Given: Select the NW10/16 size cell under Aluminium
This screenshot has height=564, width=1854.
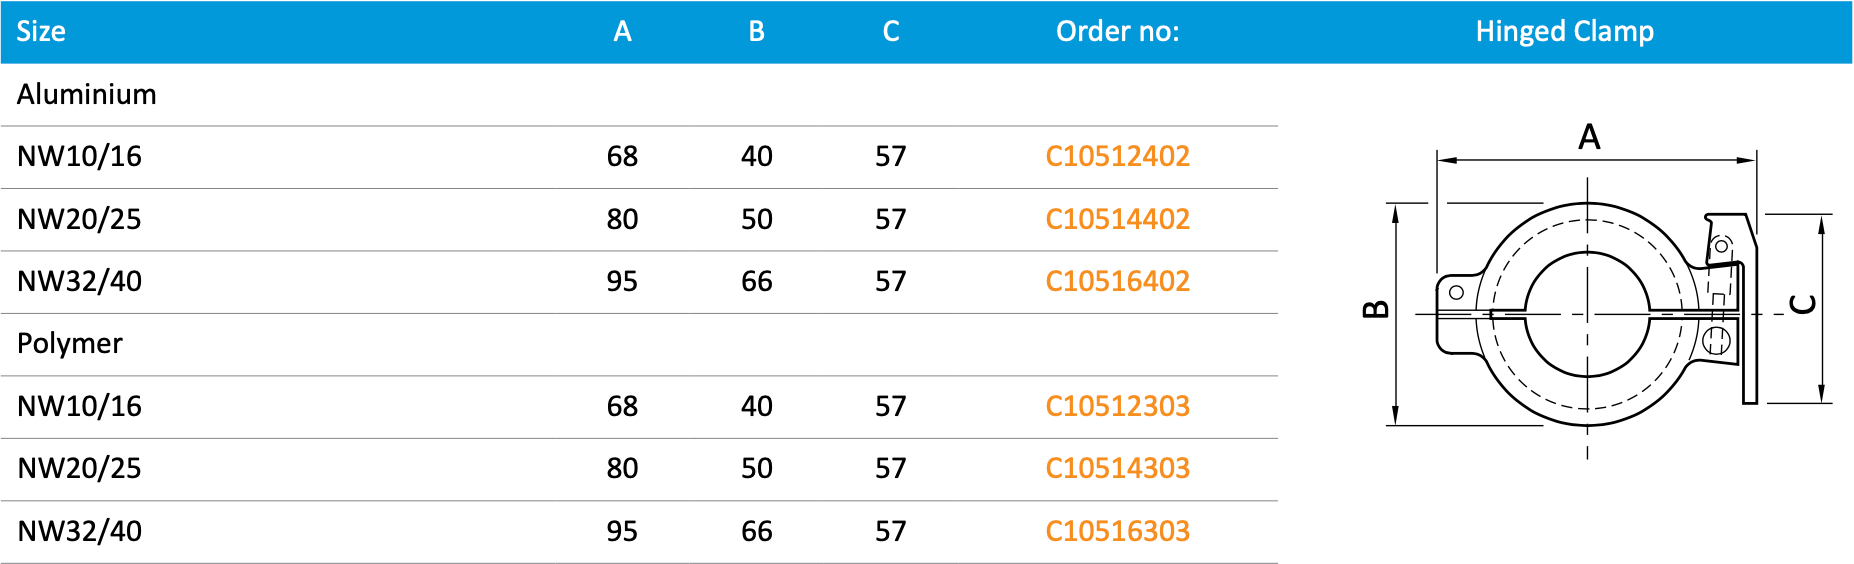Looking at the screenshot, I should pos(80,157).
